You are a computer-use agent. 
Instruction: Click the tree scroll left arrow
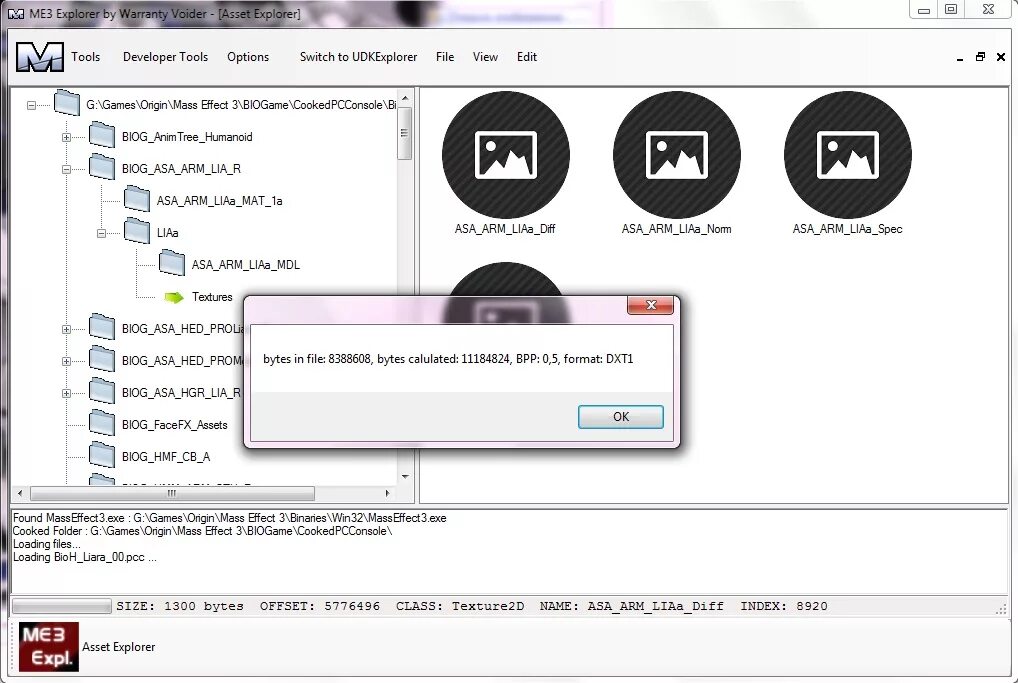[x=20, y=493]
